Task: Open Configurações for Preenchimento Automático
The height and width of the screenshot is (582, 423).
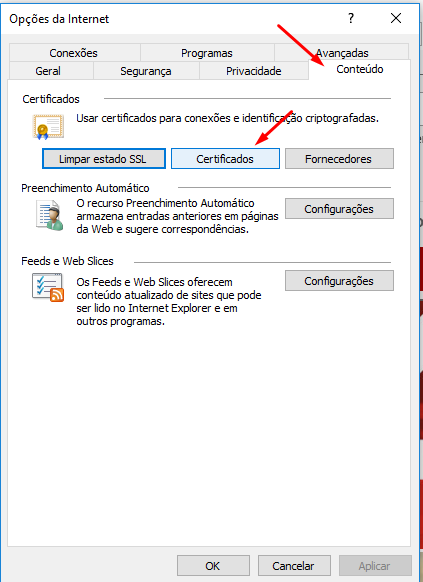Action: [x=339, y=209]
